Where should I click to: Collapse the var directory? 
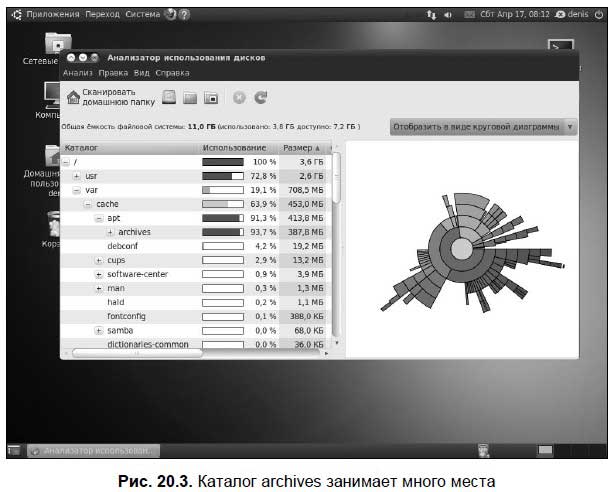77,190
